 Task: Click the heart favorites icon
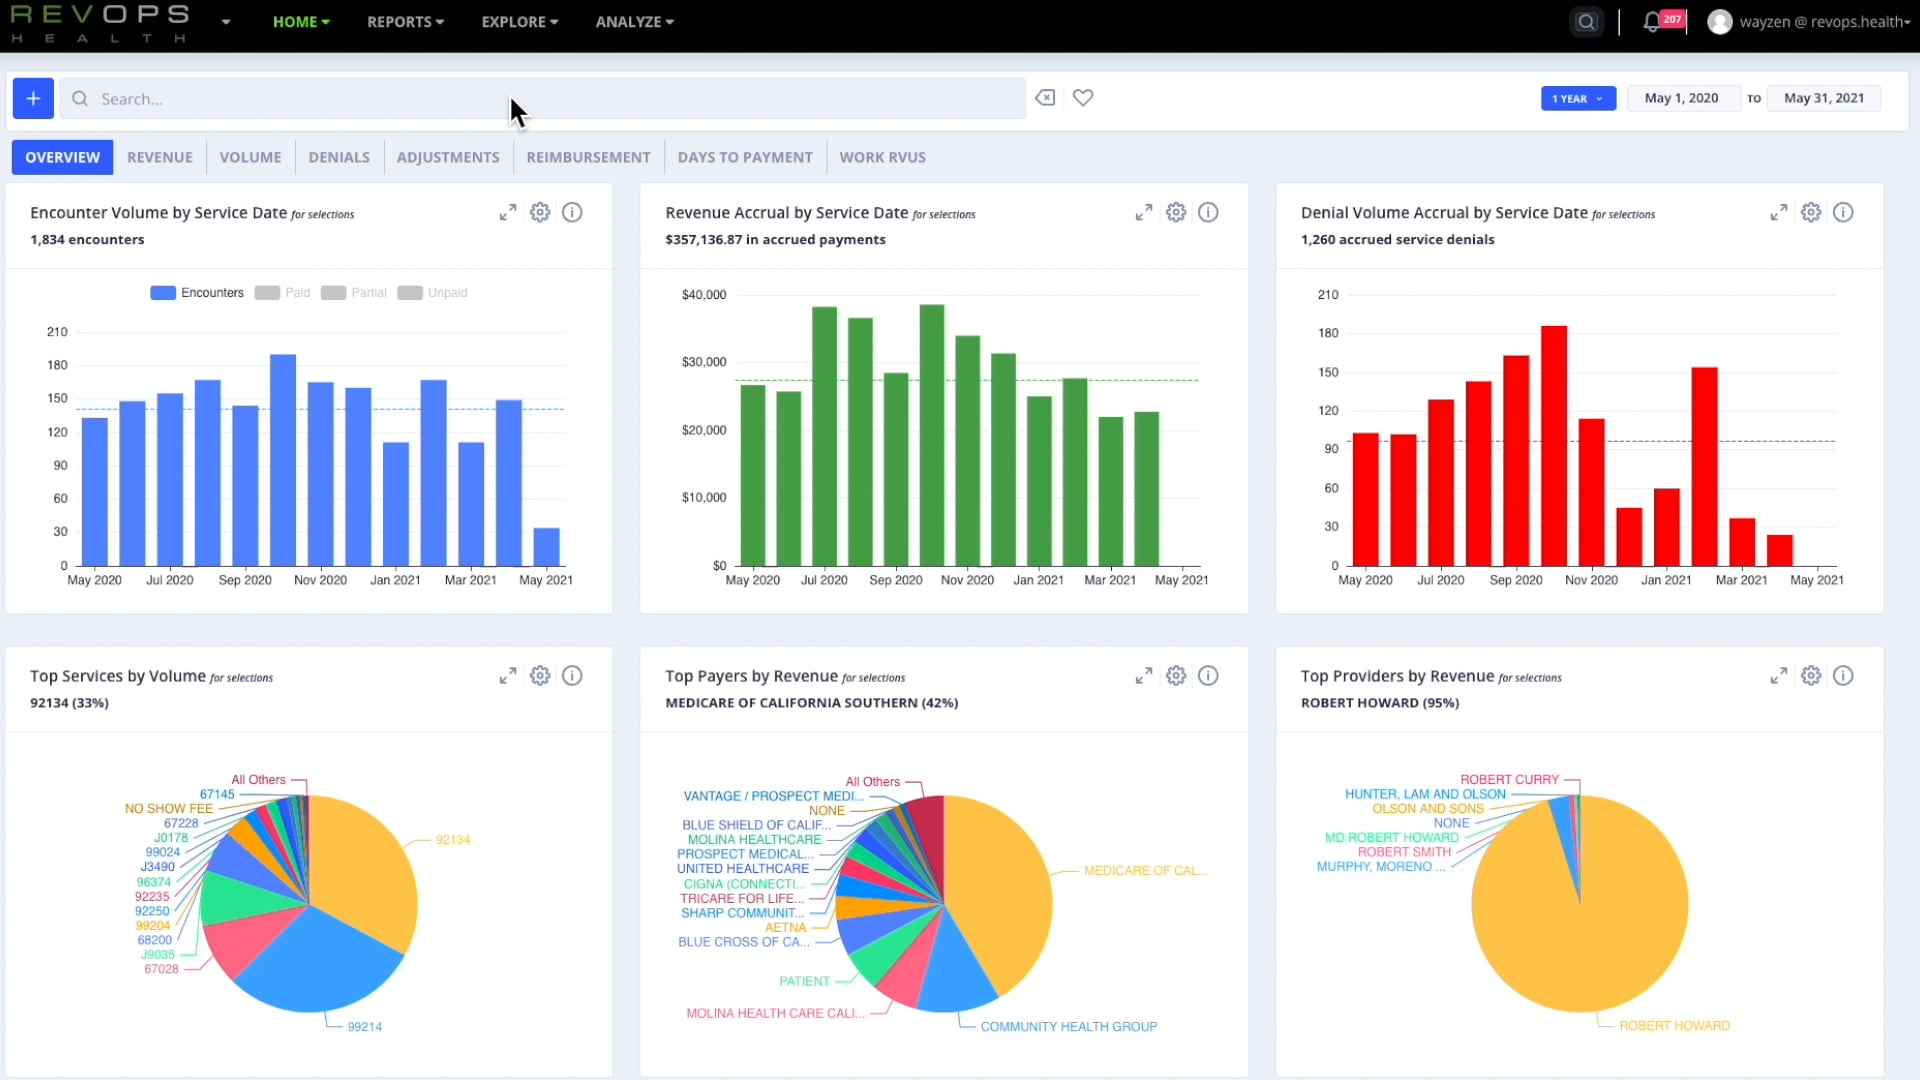(x=1083, y=98)
